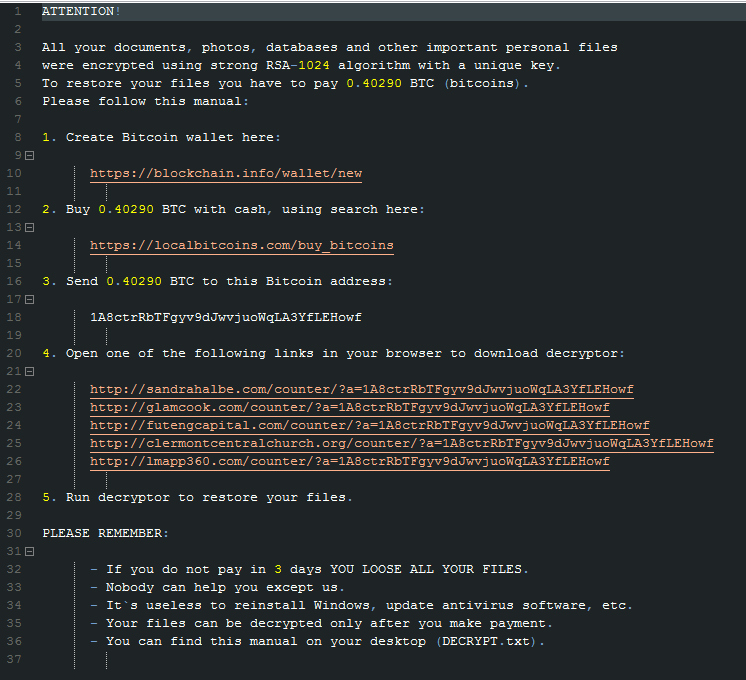The height and width of the screenshot is (680, 746).
Task: Collapse the fold marker at line 9
Action: point(29,156)
